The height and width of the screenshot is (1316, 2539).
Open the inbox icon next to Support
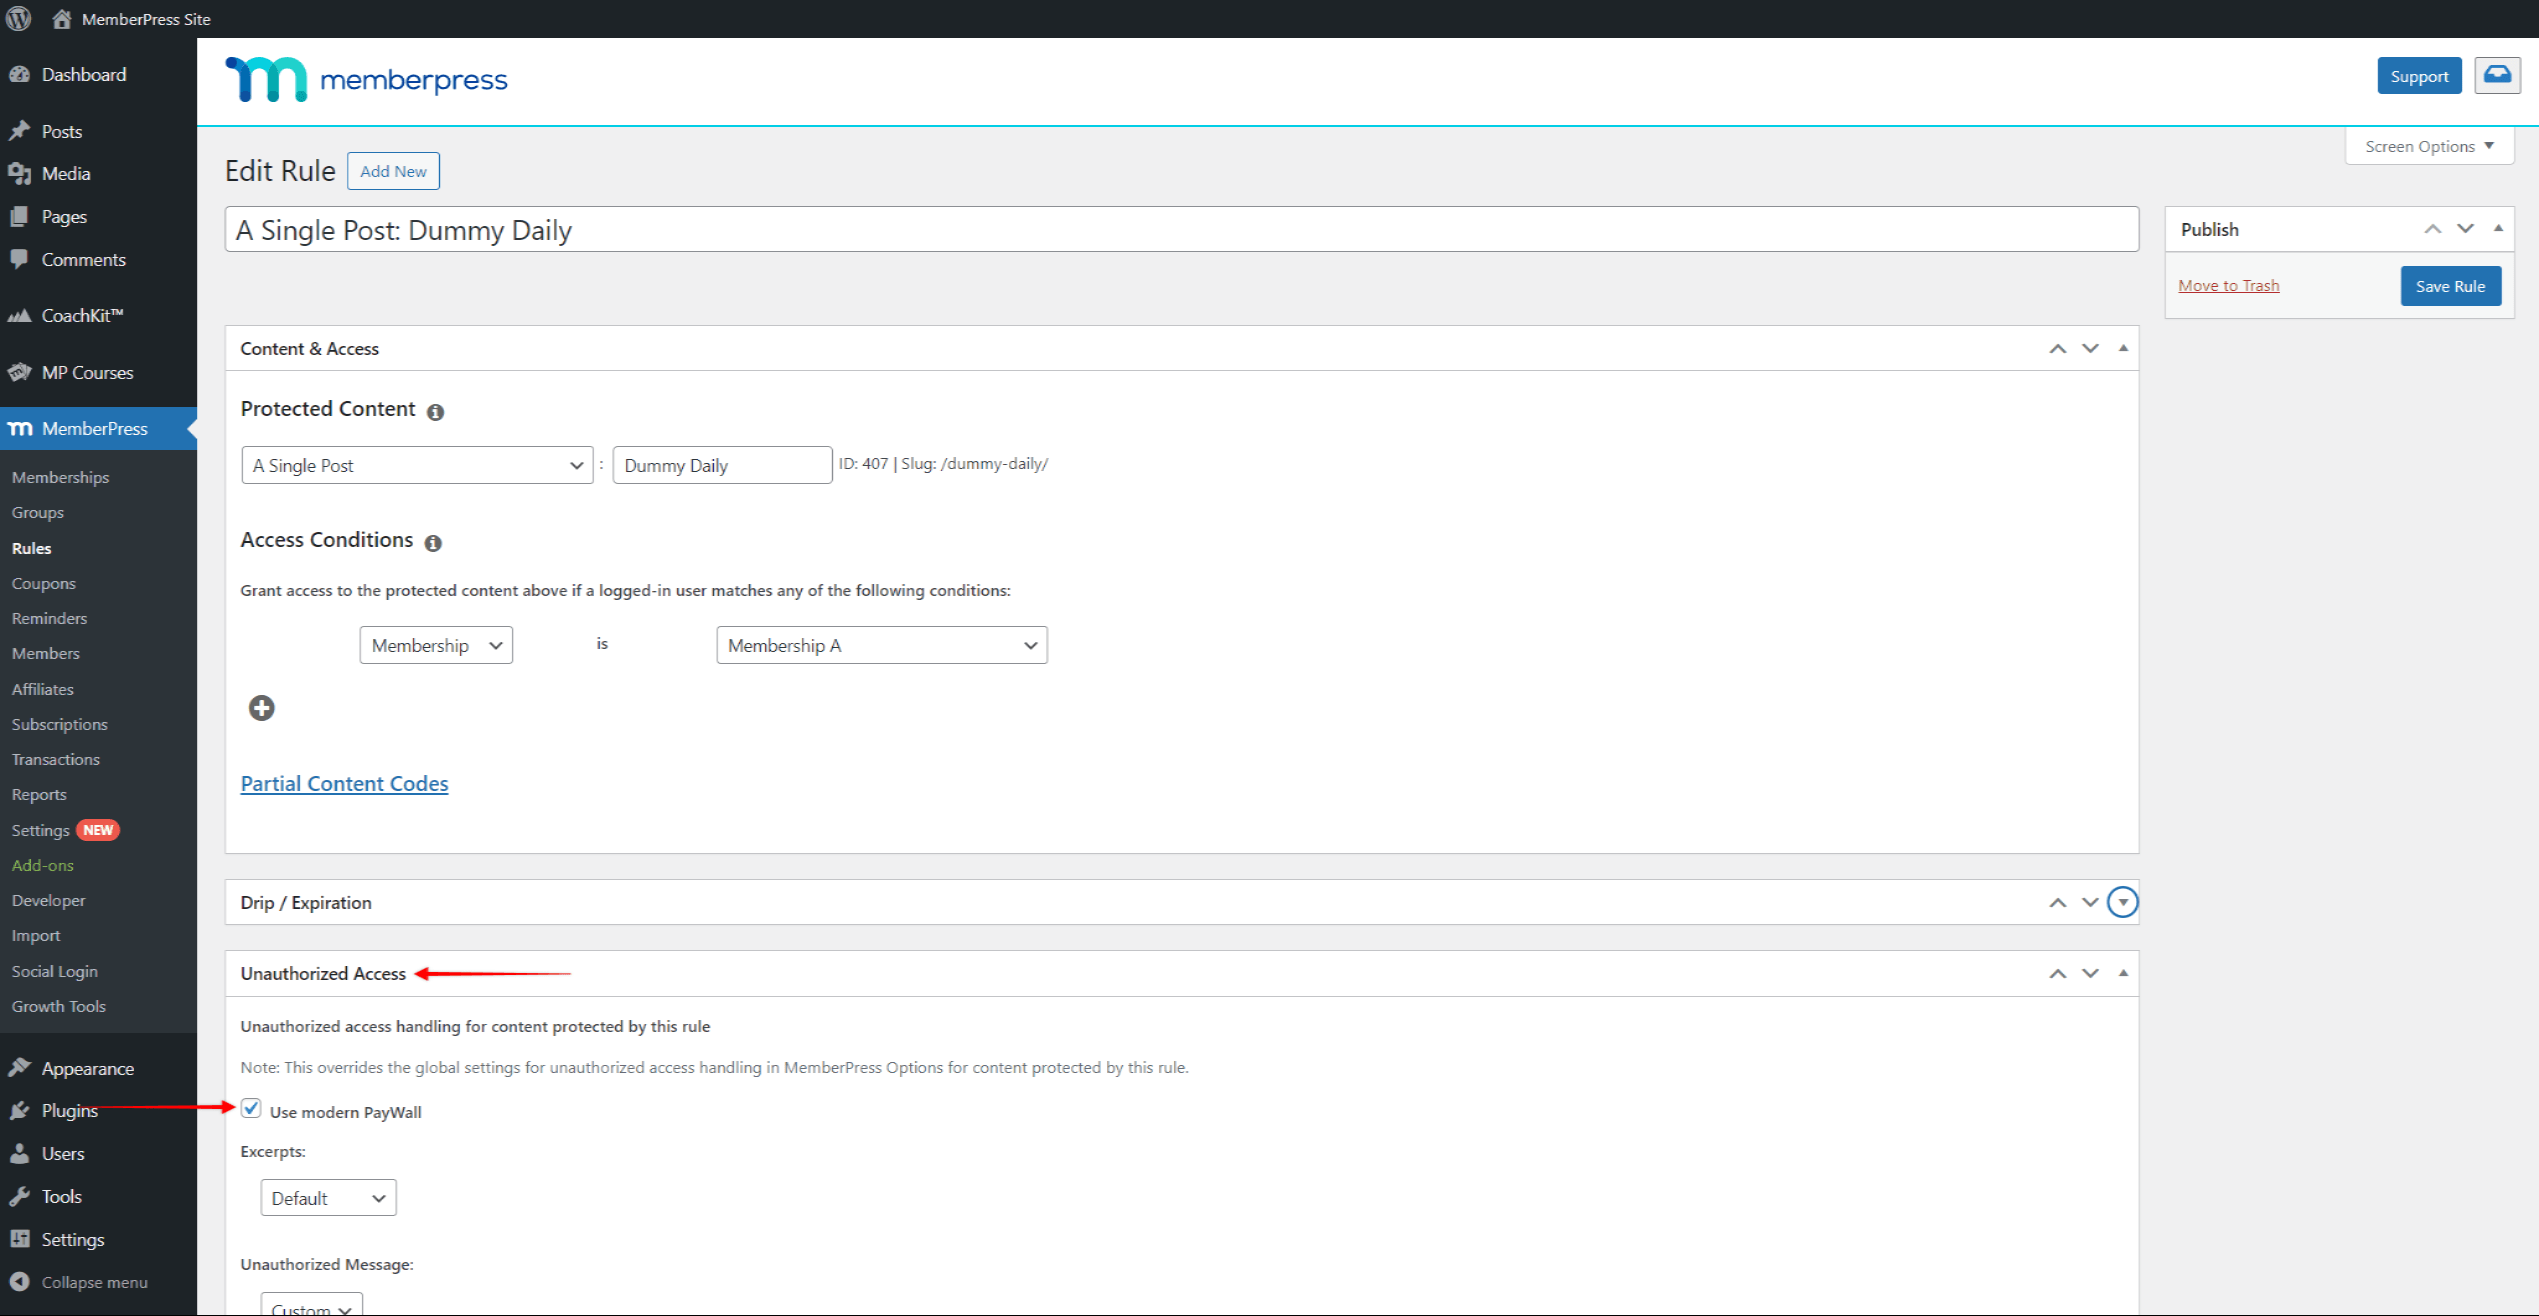(2497, 75)
